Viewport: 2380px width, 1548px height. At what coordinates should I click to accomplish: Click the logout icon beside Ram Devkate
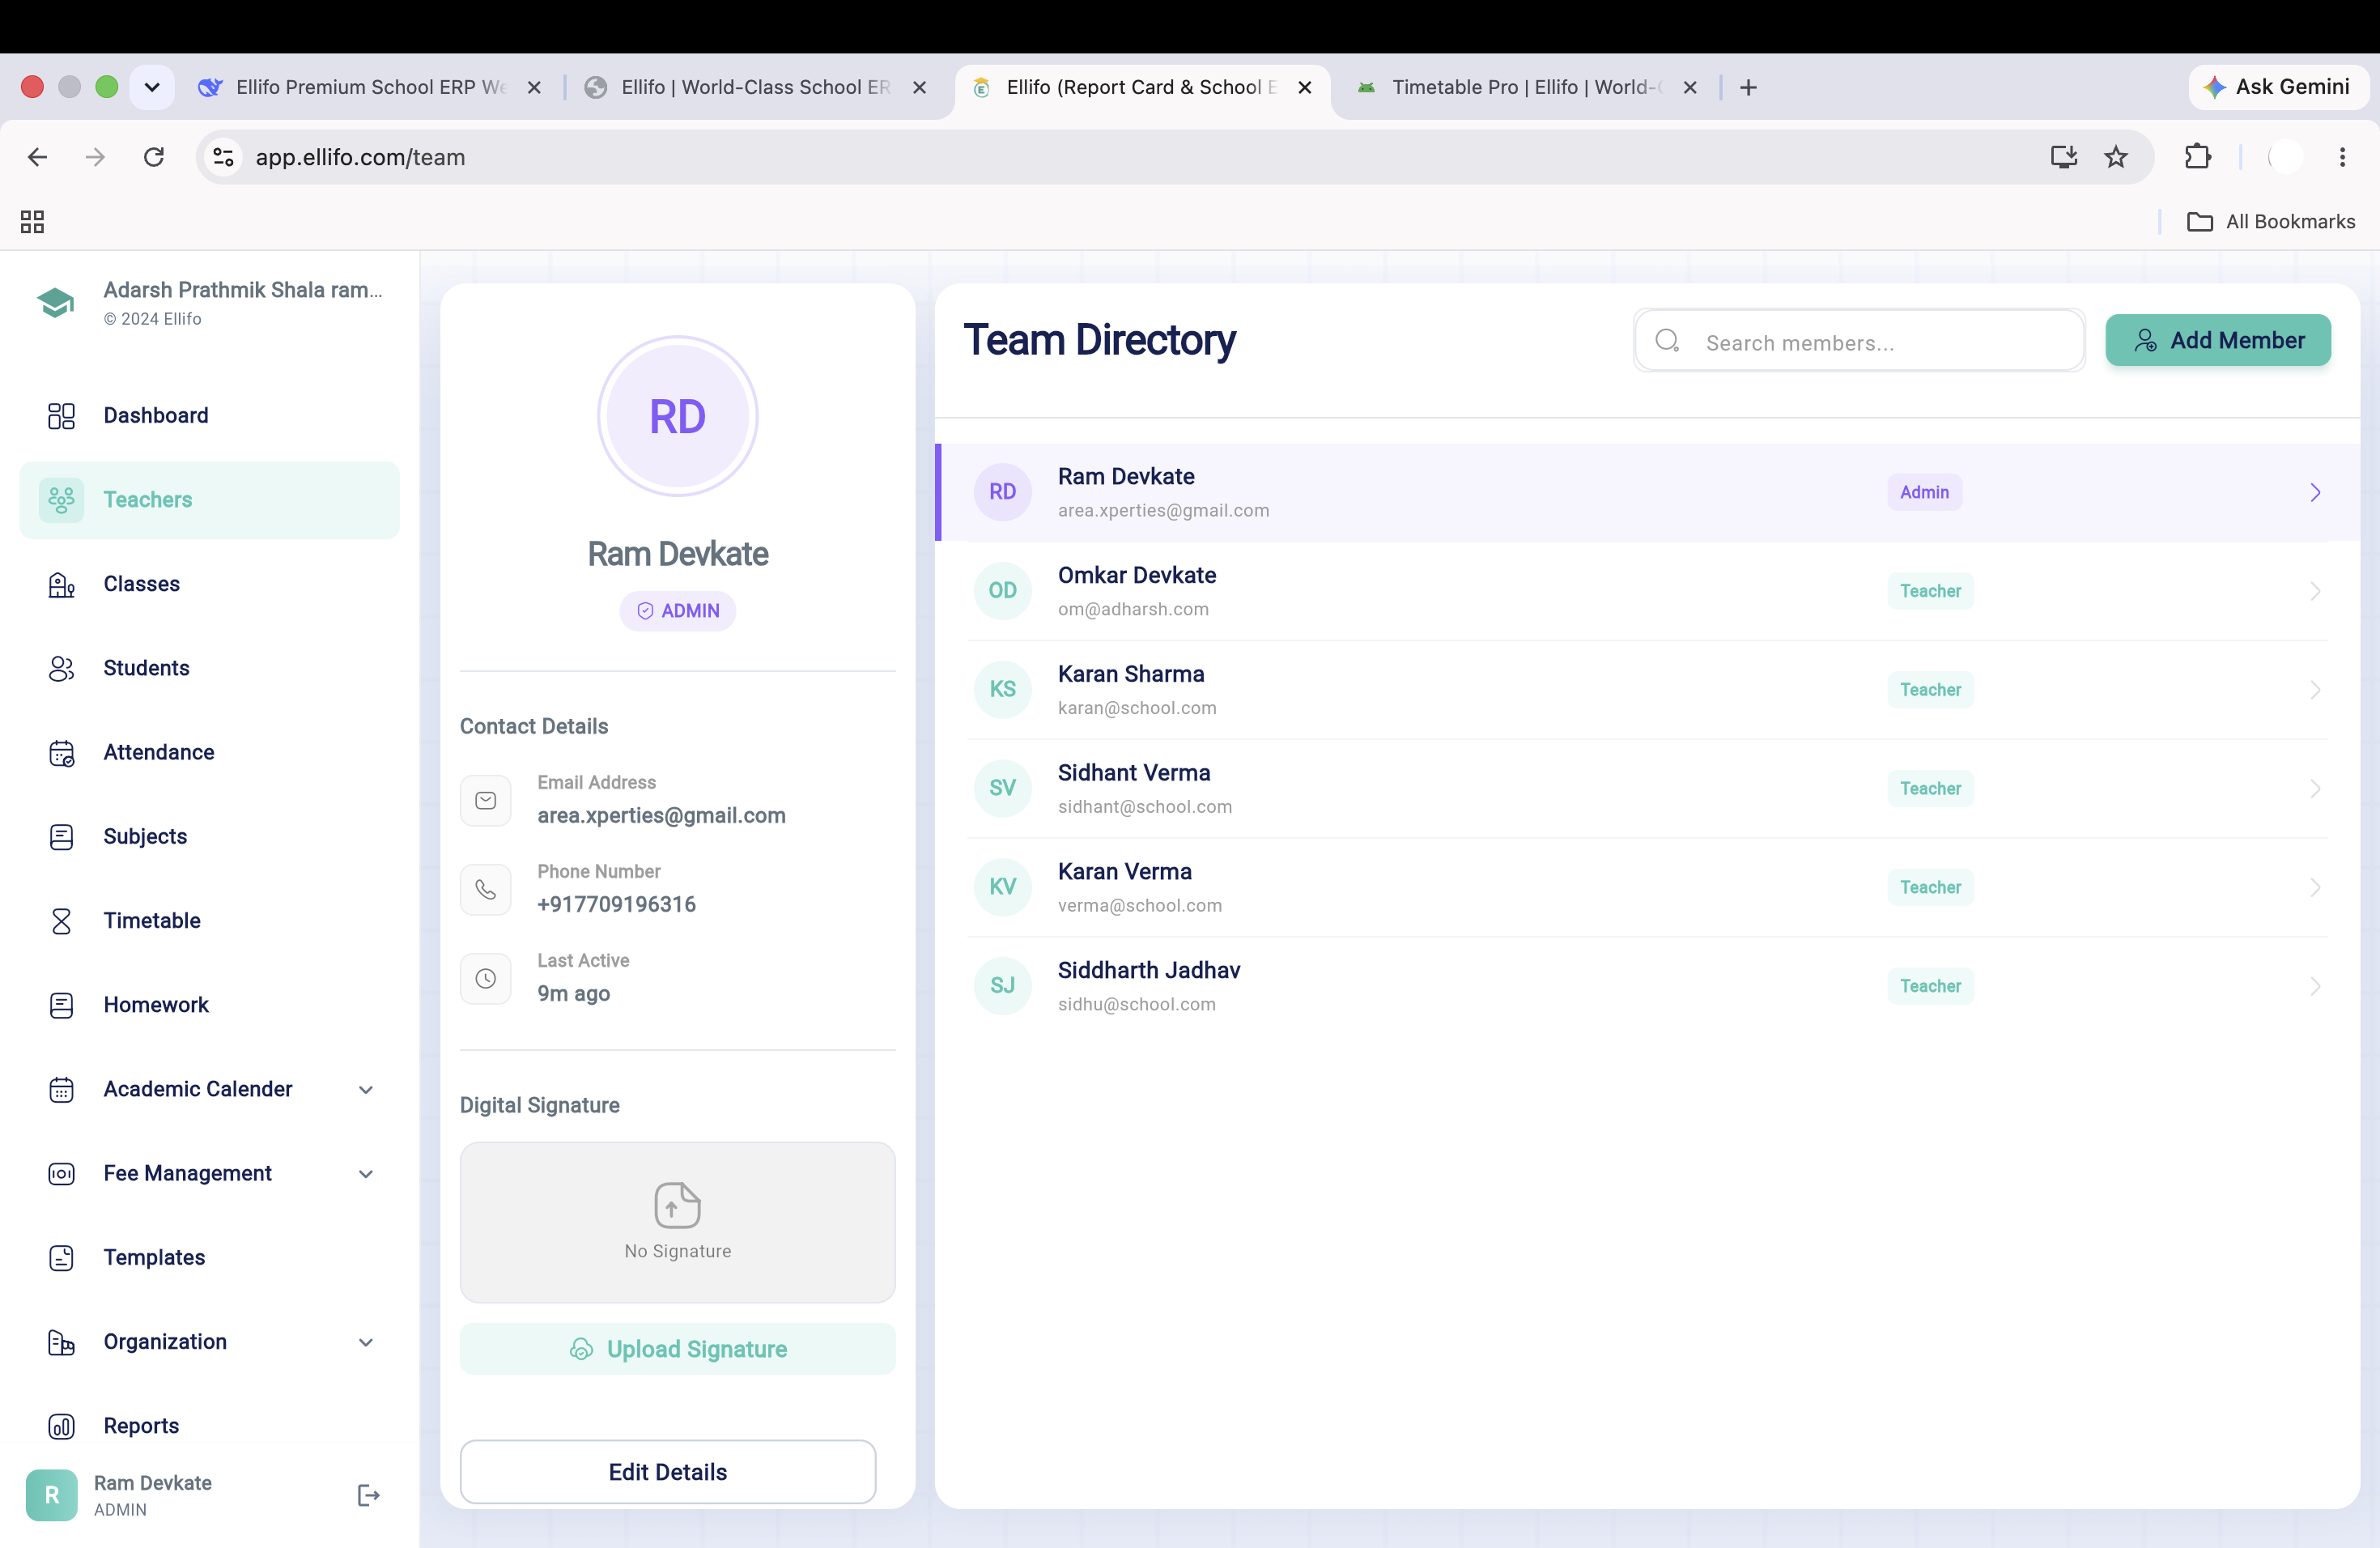368,1495
